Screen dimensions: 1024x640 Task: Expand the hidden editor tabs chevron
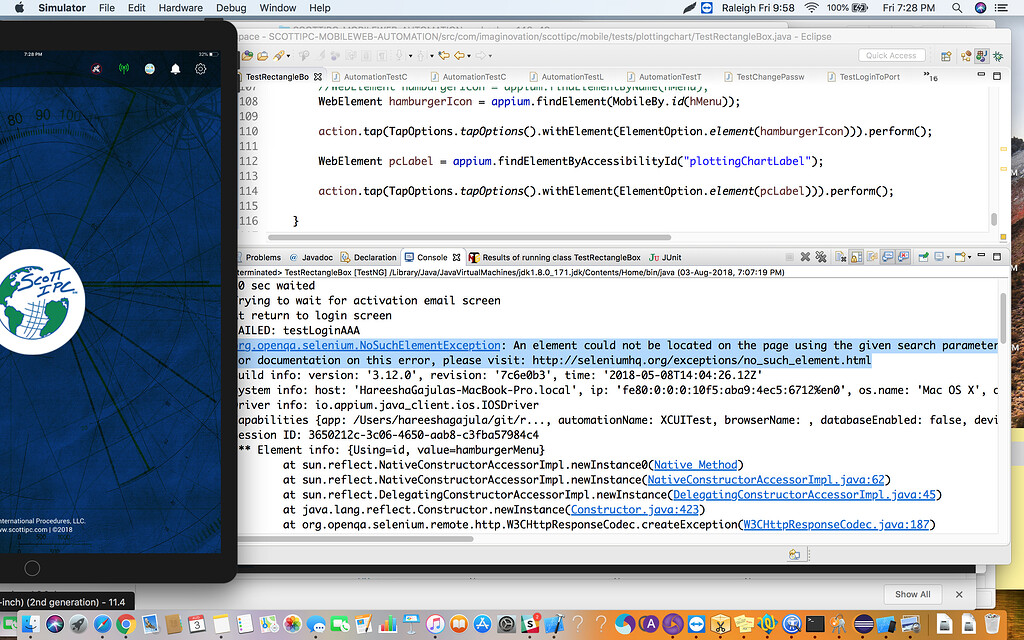927,73
